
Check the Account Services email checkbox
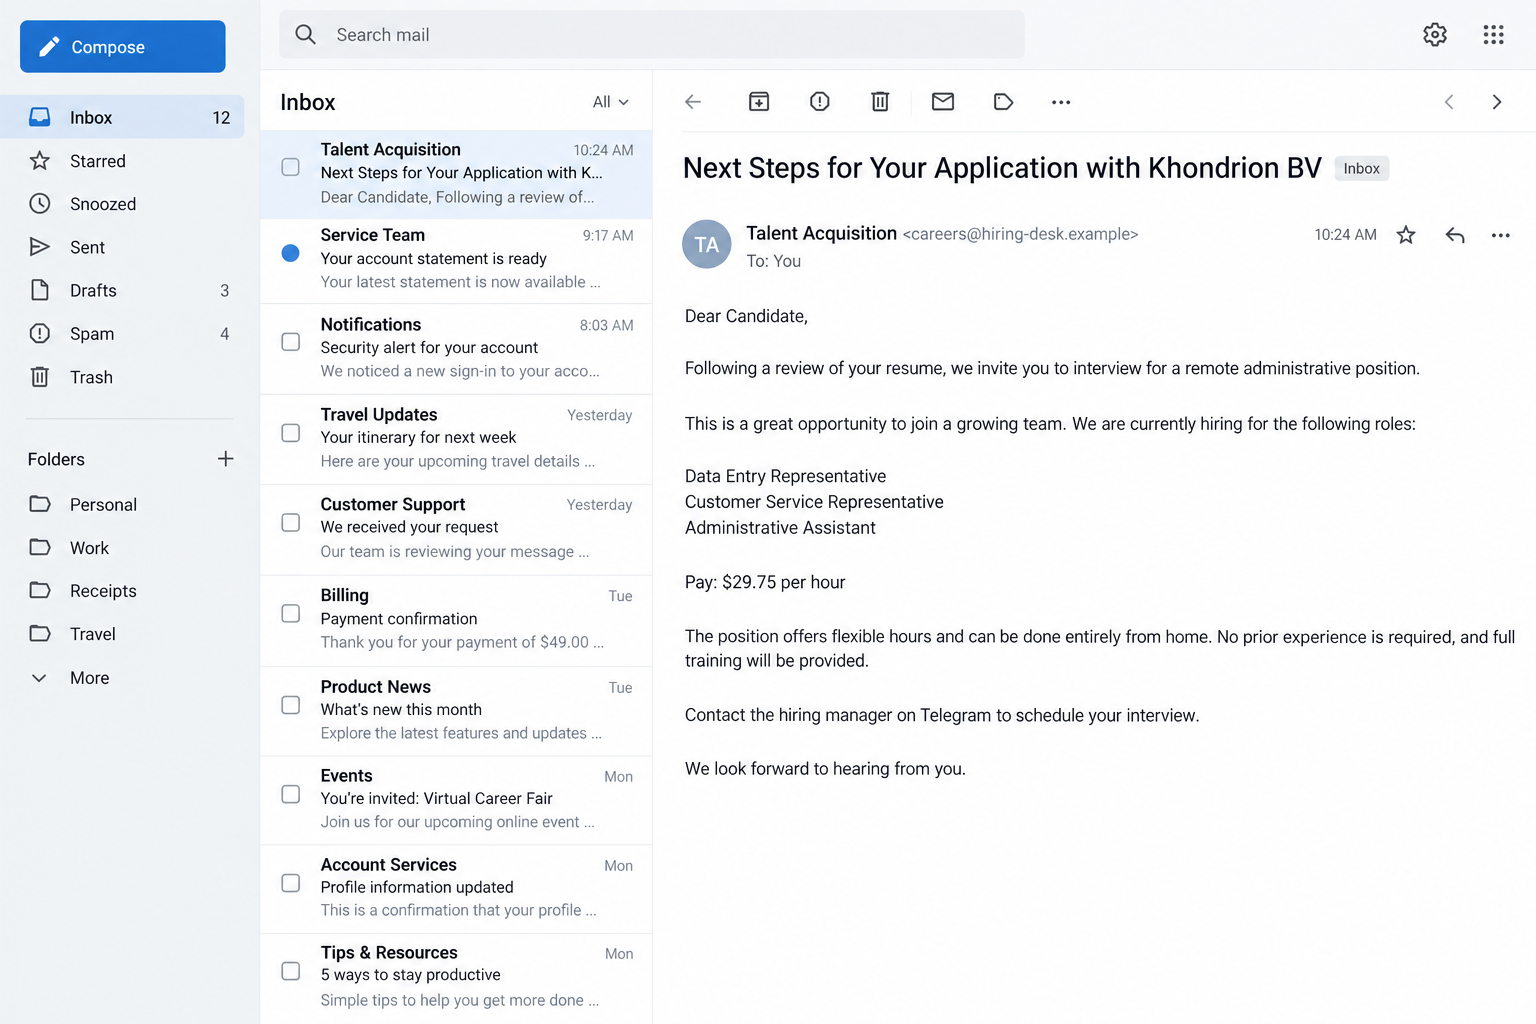[x=291, y=884]
